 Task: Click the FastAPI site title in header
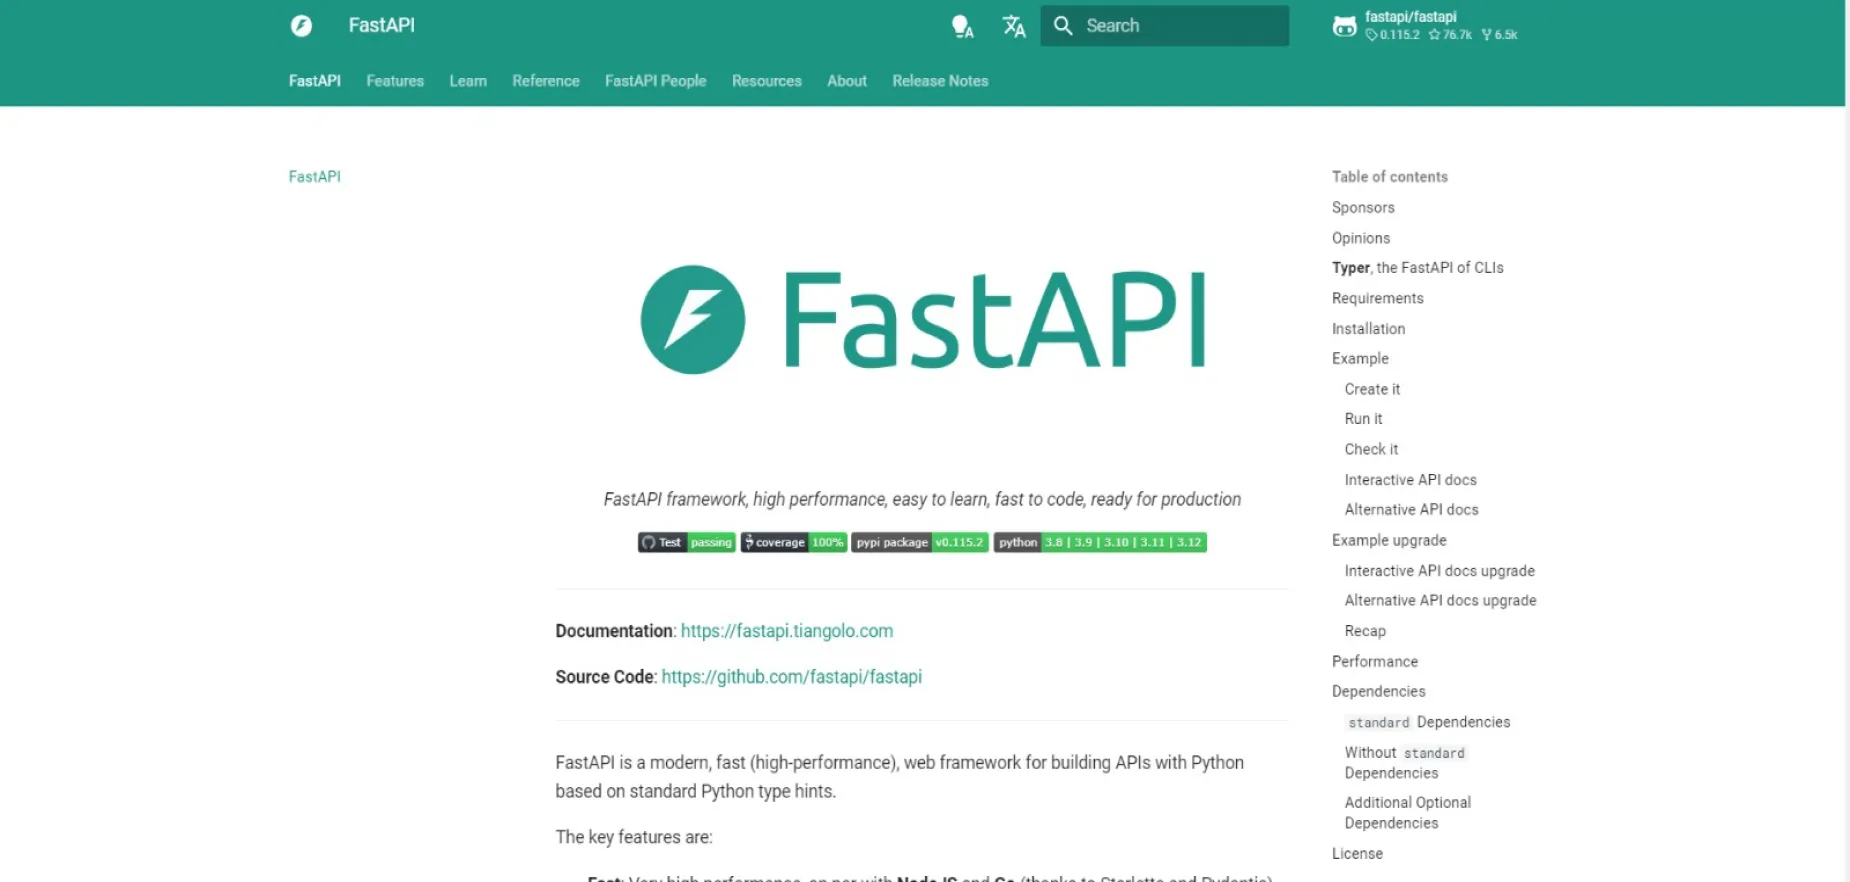click(x=382, y=25)
